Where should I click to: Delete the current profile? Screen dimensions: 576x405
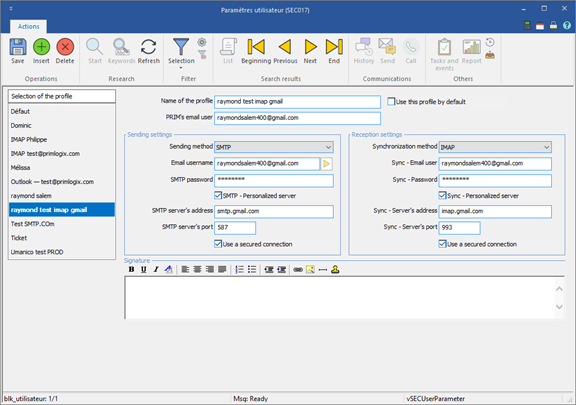pyautogui.click(x=65, y=51)
